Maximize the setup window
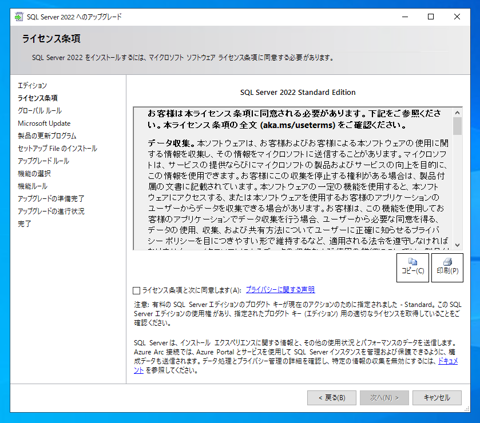This screenshot has width=480, height=423. tap(431, 17)
